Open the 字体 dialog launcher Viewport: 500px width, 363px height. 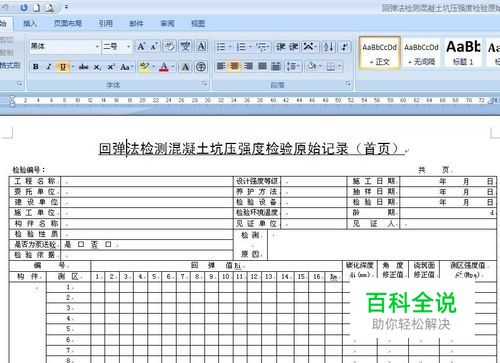point(205,84)
